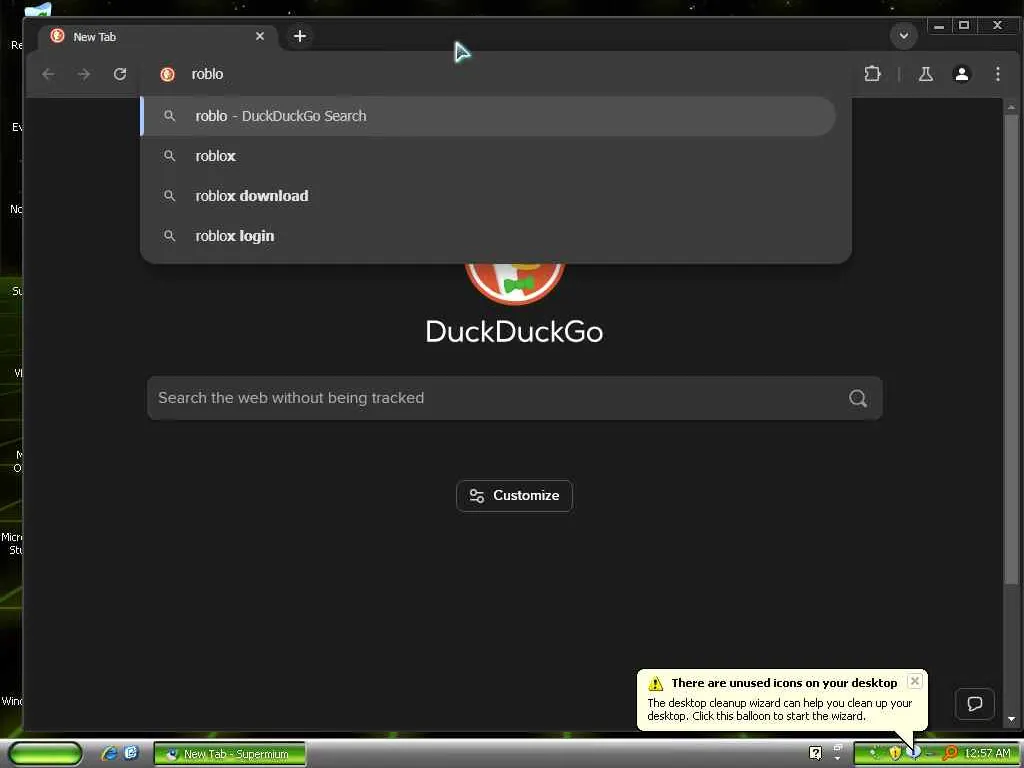Open the profile avatar menu

tap(961, 74)
